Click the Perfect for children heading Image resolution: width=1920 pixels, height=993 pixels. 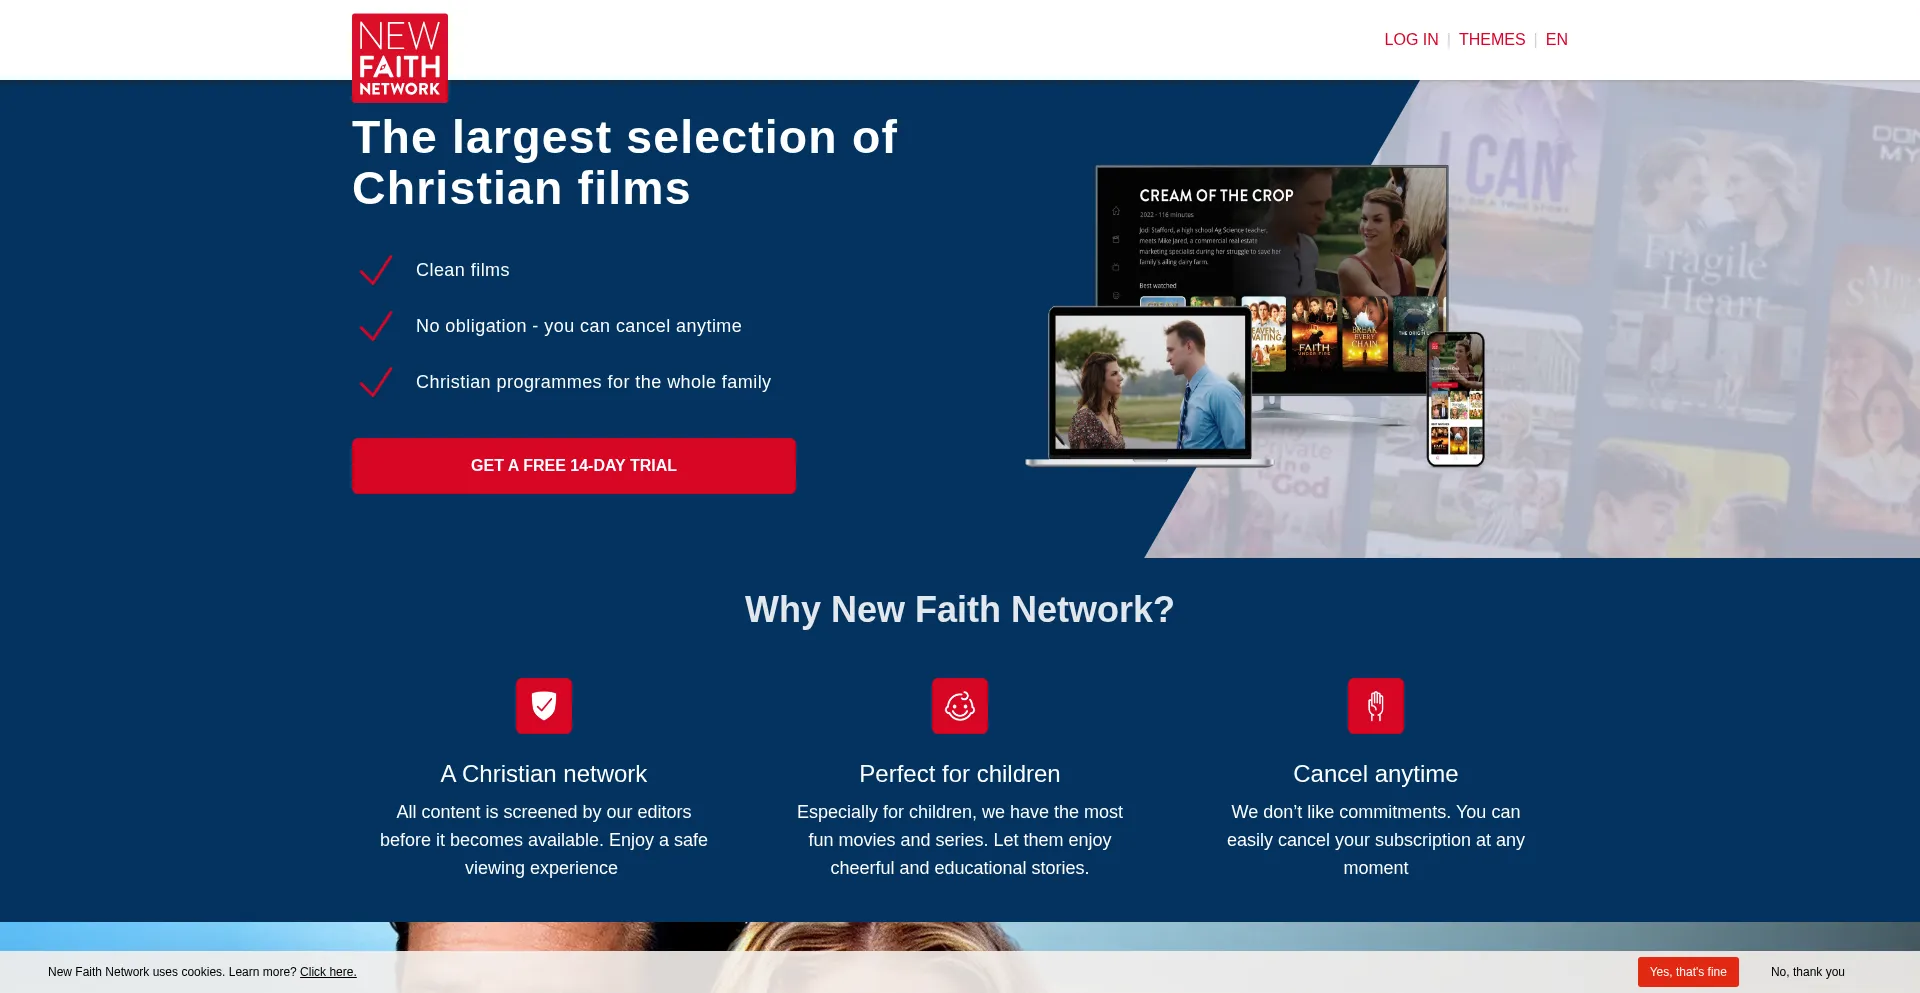(x=959, y=774)
